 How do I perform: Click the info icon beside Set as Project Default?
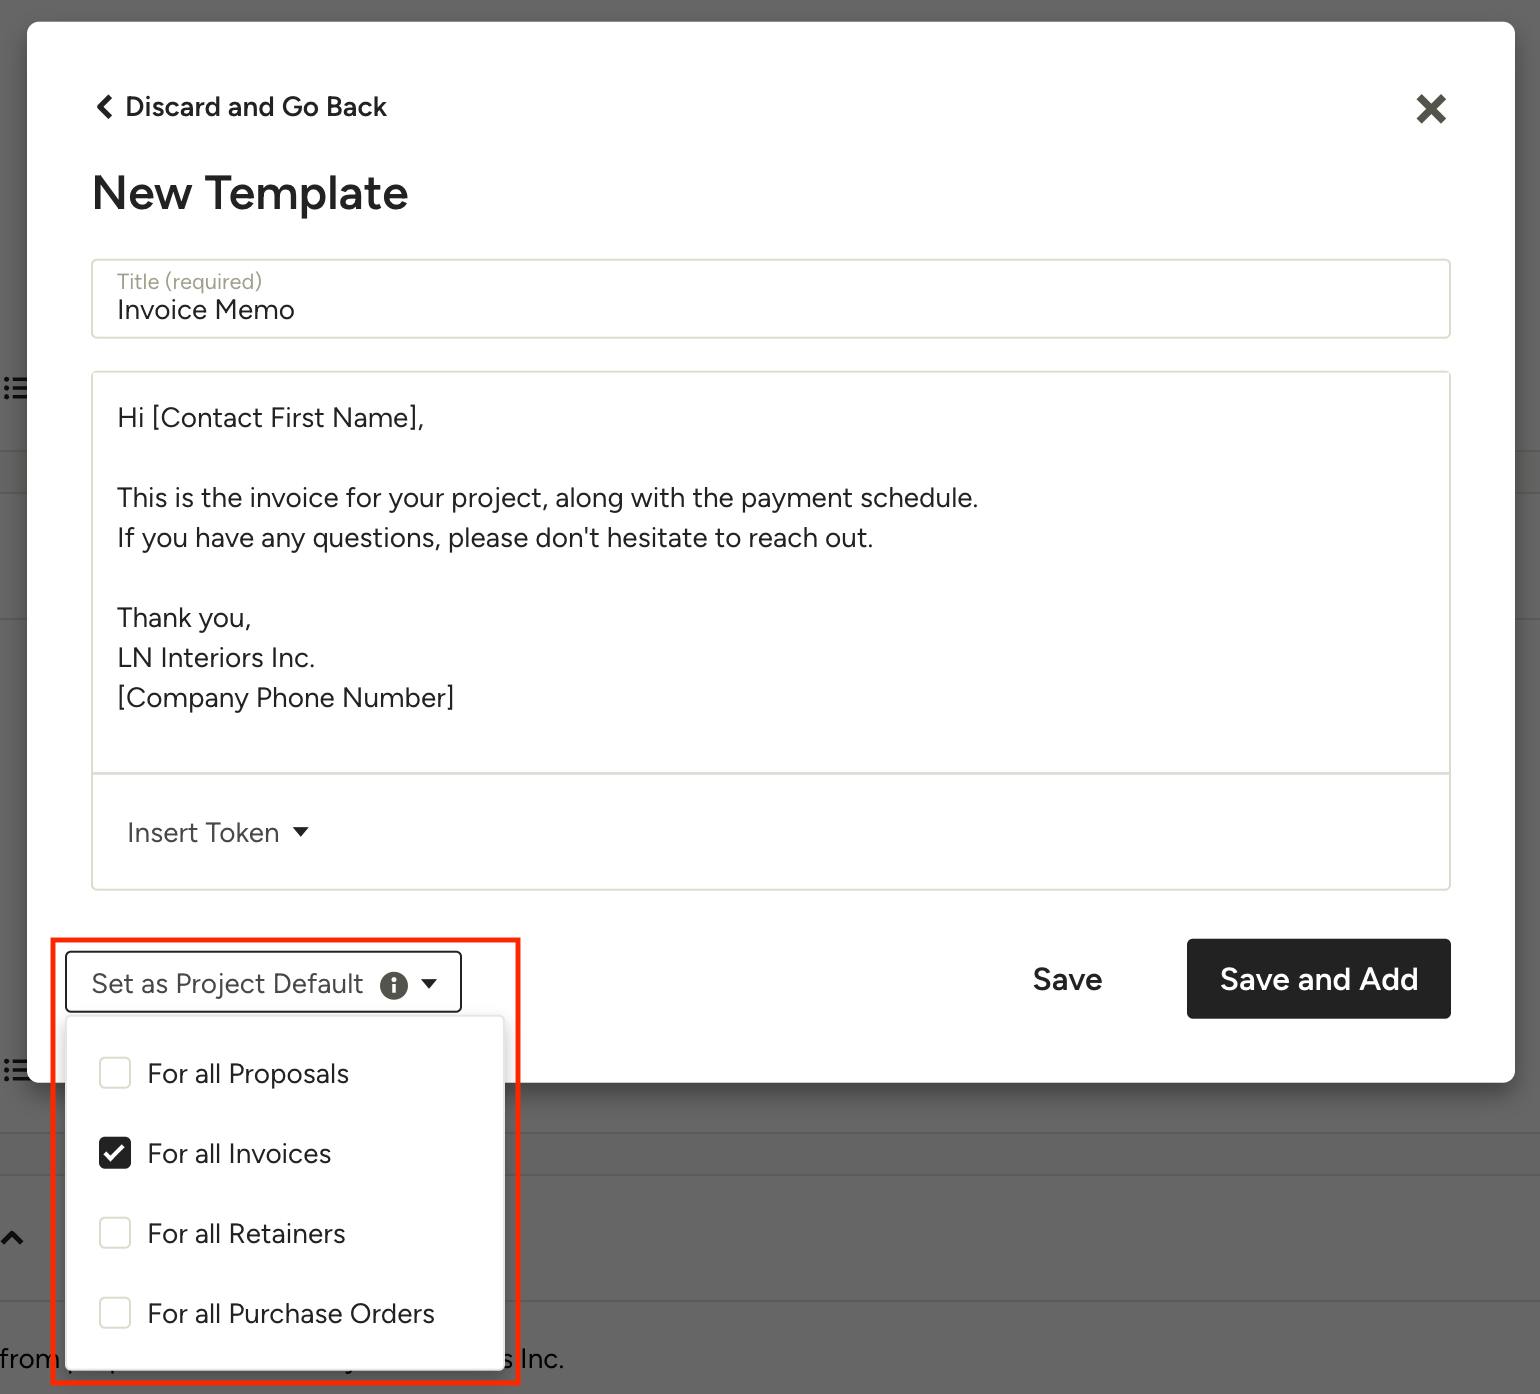point(394,985)
